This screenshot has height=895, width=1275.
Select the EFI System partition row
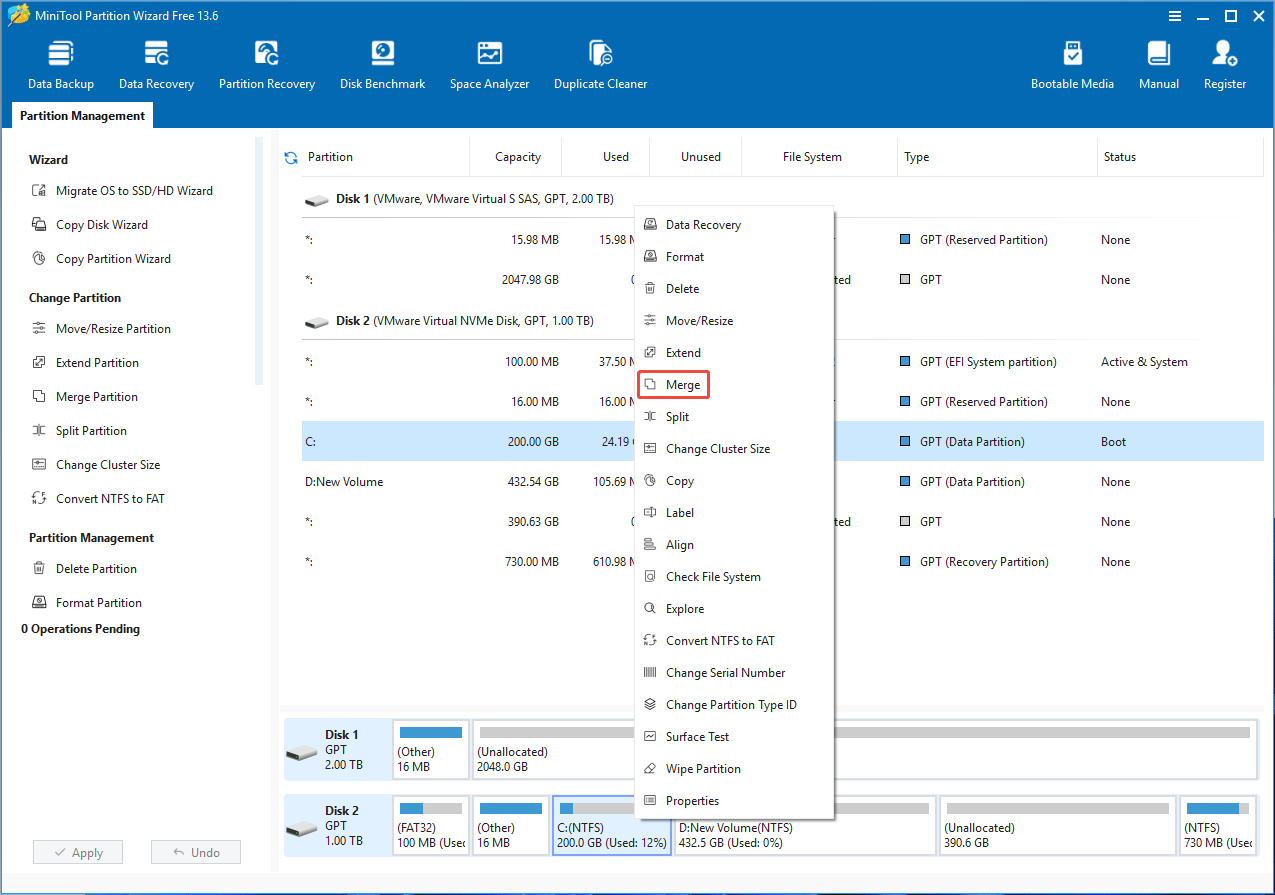tap(782, 362)
